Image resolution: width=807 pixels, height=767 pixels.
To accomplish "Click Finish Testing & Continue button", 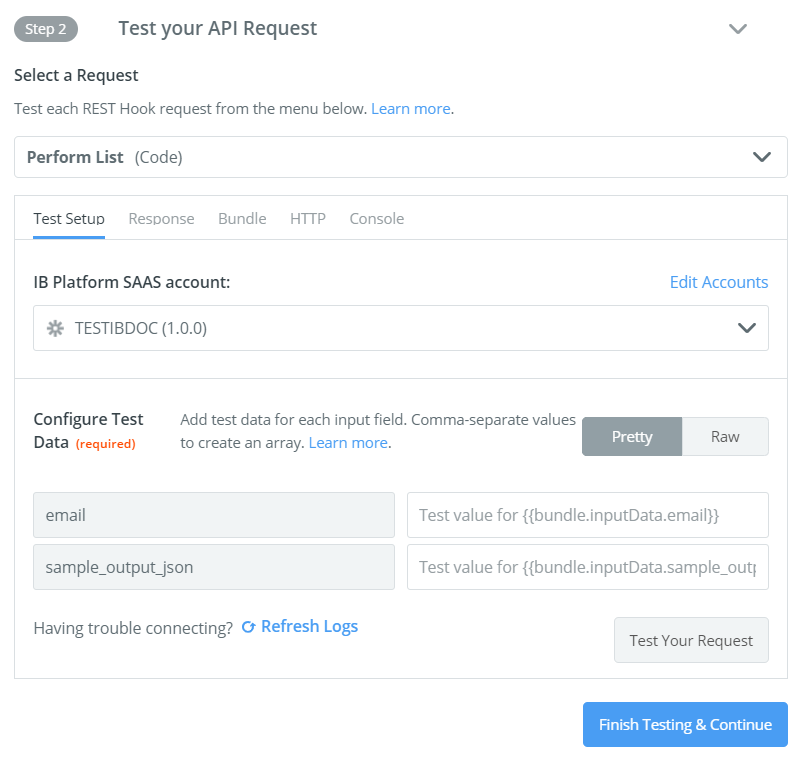I will (x=685, y=724).
